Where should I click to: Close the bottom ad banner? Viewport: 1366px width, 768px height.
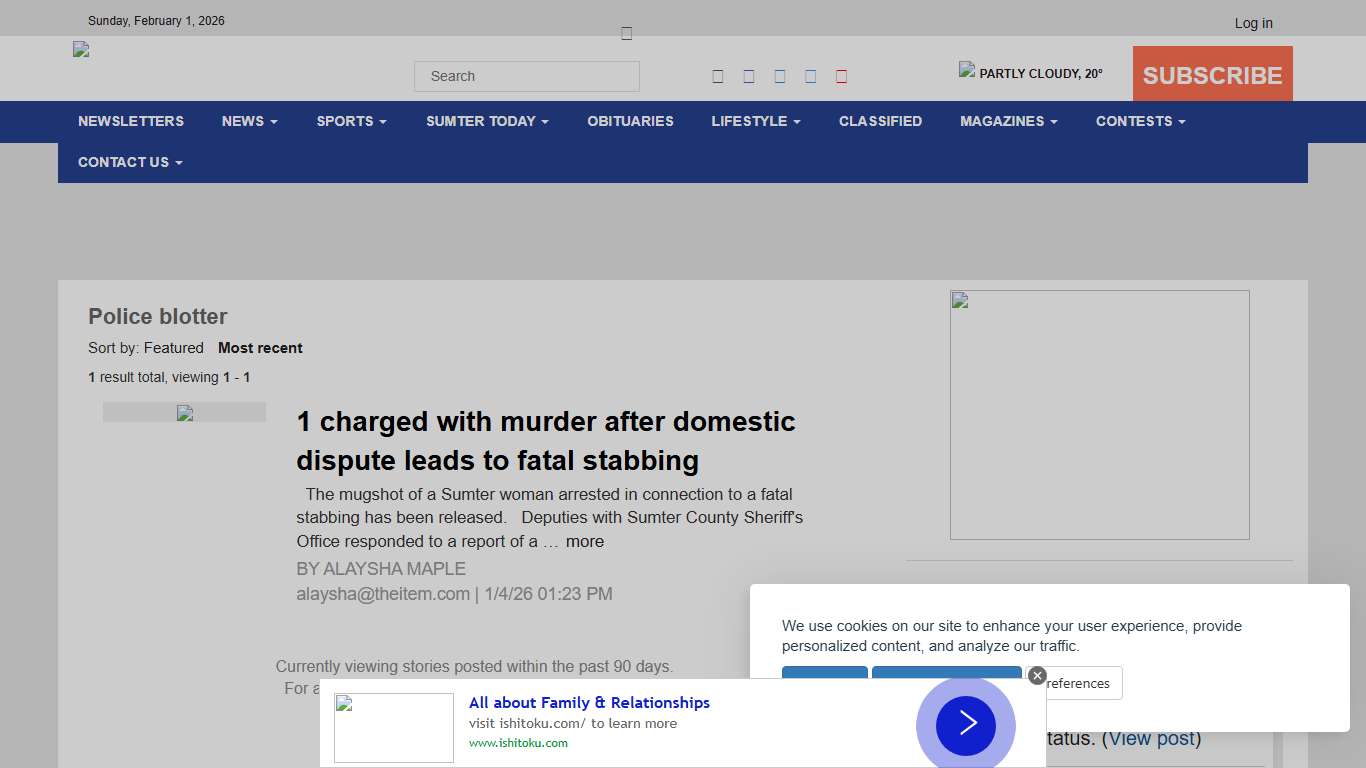click(x=1037, y=676)
